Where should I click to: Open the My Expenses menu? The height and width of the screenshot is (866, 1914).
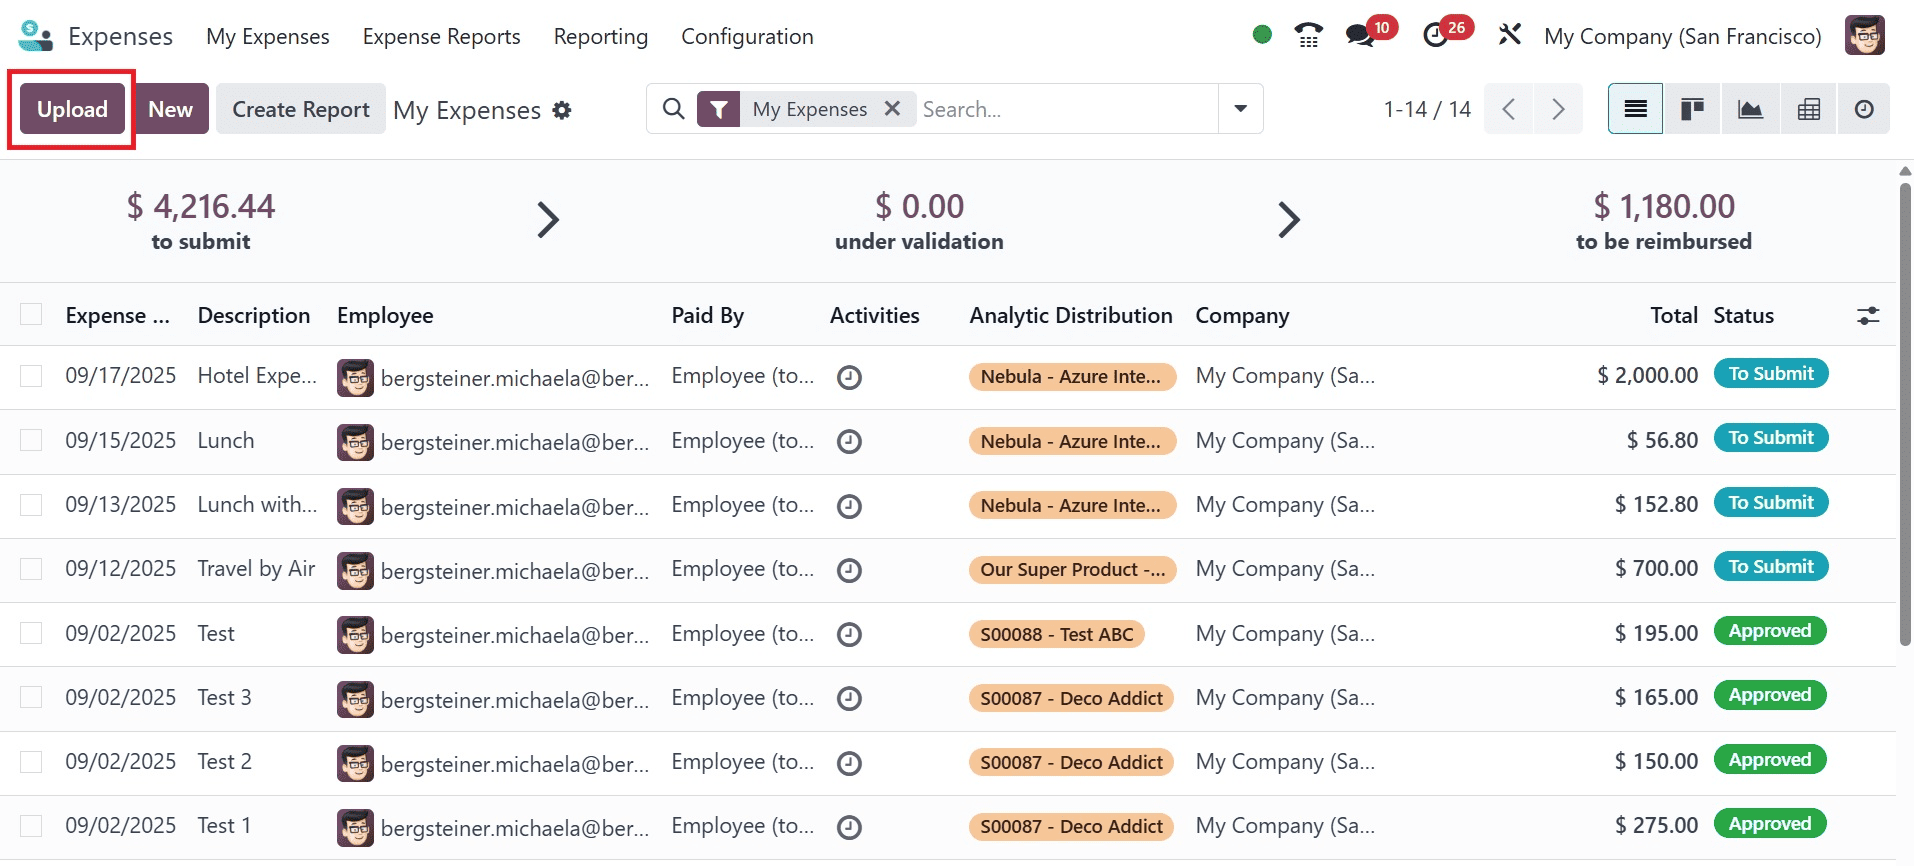[267, 37]
